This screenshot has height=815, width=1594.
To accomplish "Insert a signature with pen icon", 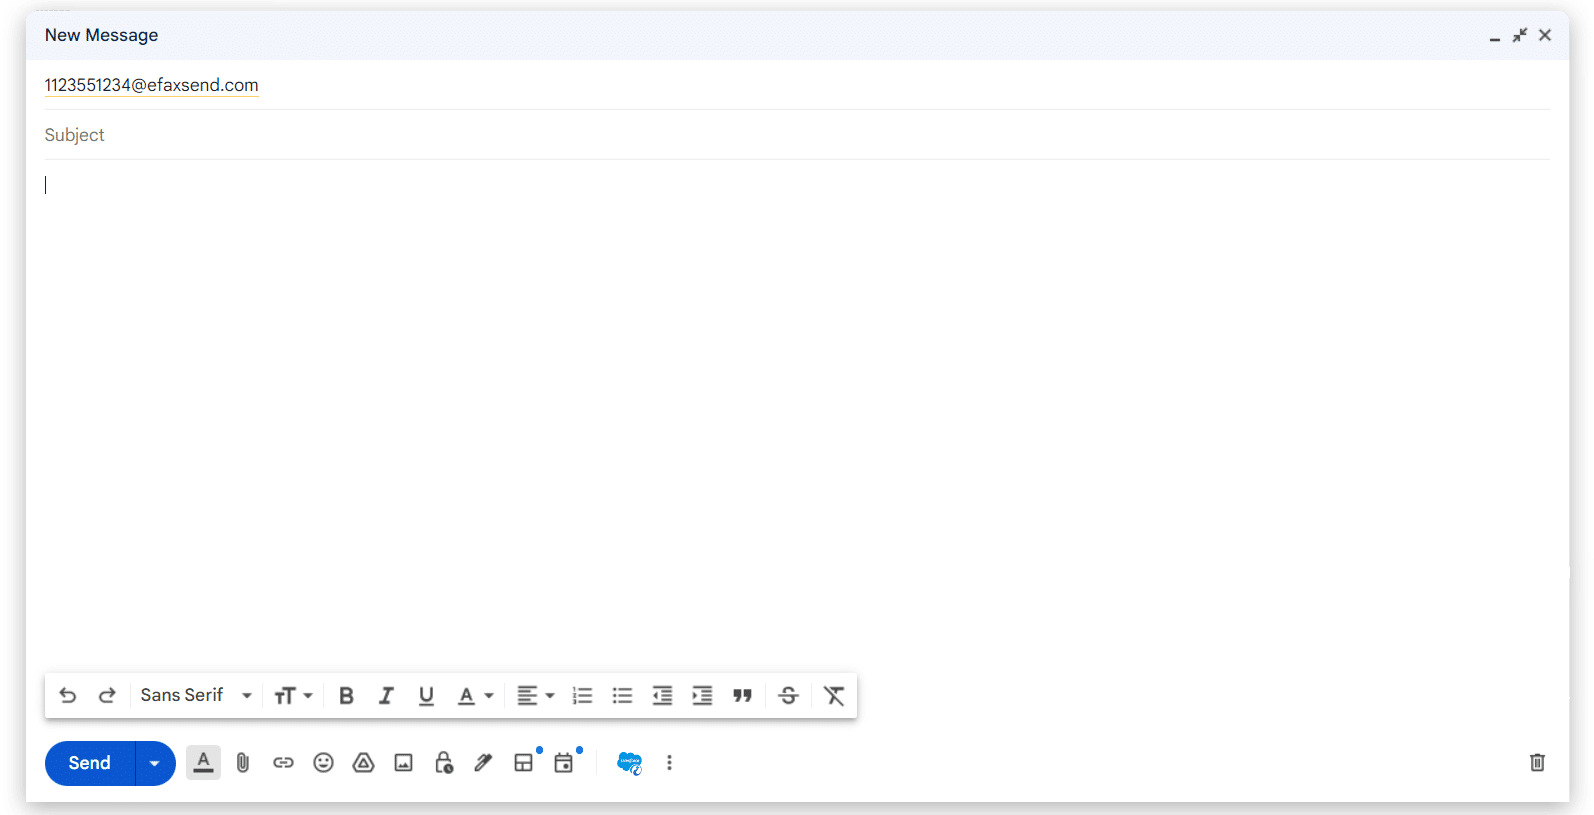I will pos(483,763).
